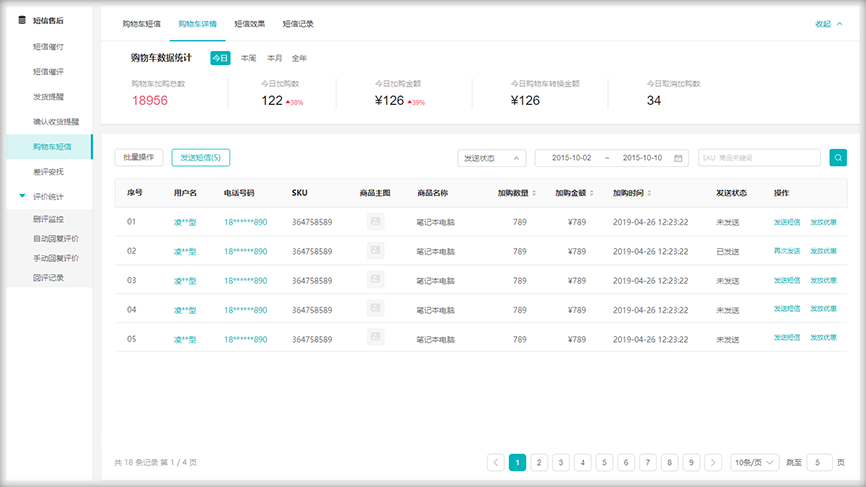Screen dimensions: 866x487
Task: Click sort arrows on 加购数量 column
Action: click(534, 193)
